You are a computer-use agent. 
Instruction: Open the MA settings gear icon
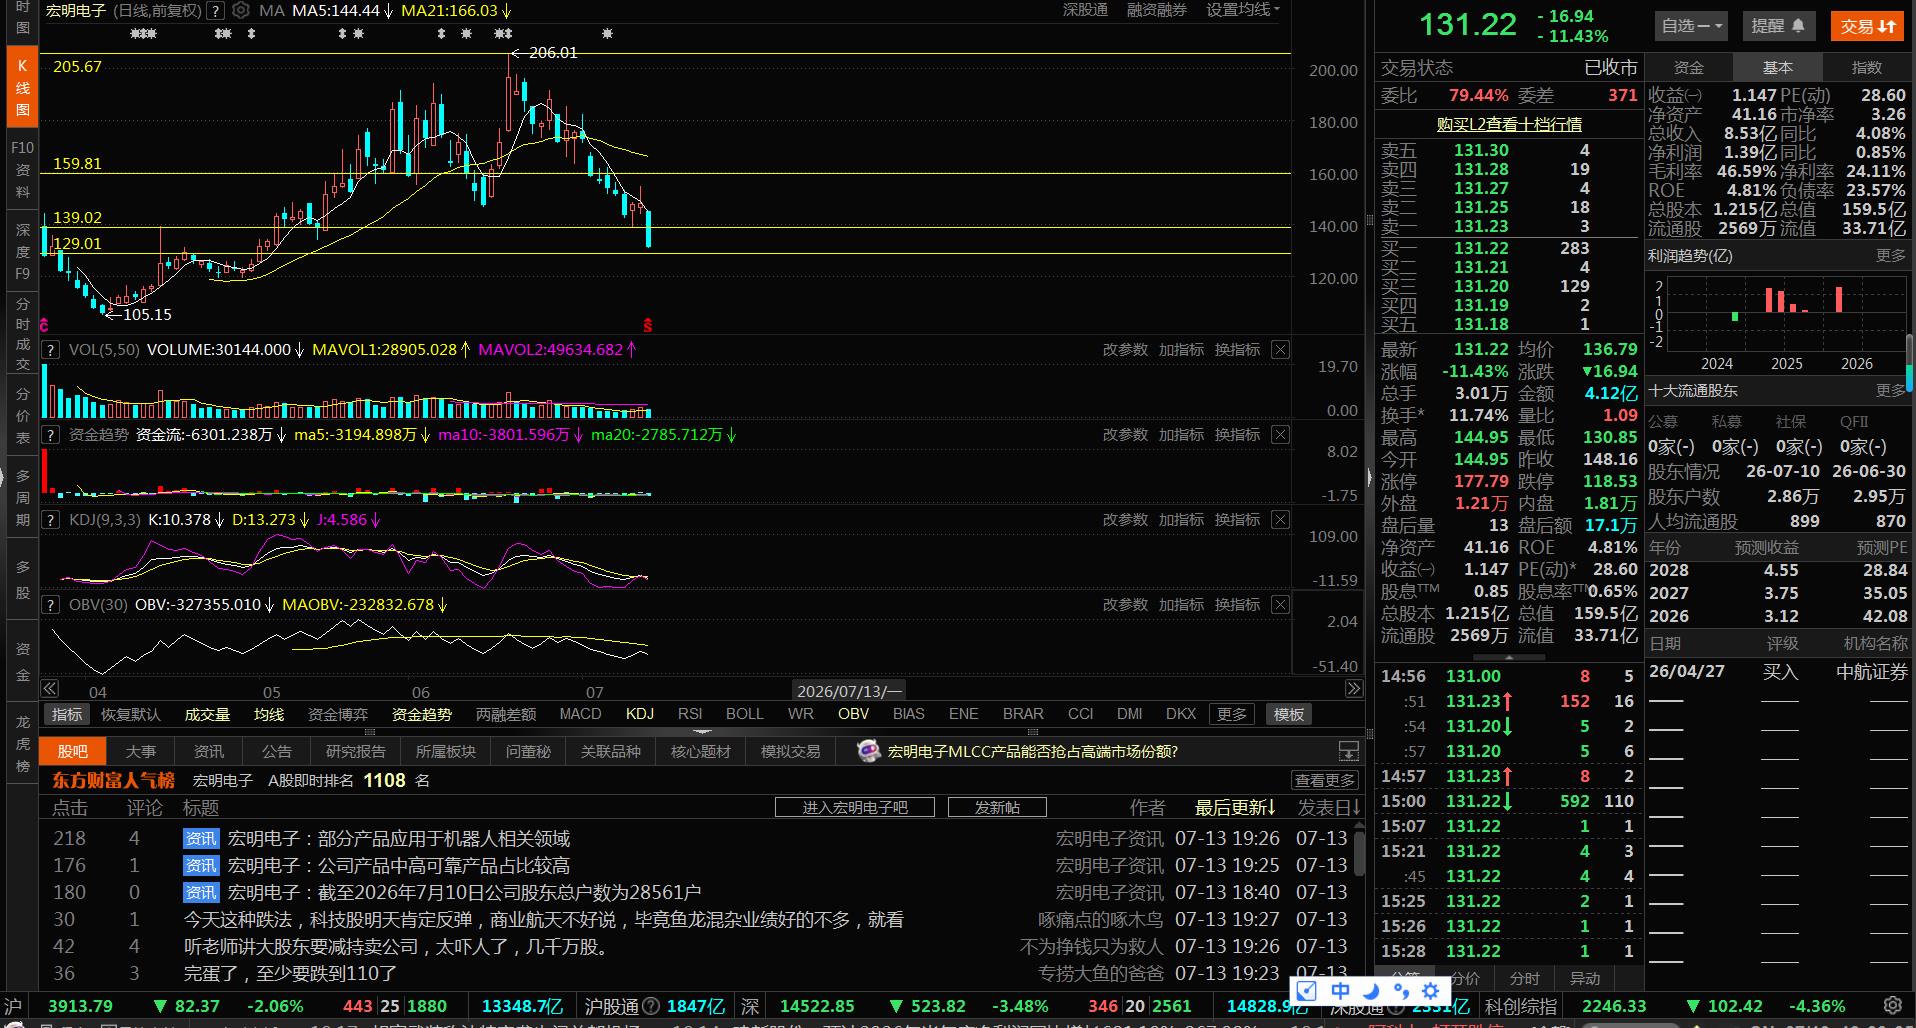pyautogui.click(x=241, y=11)
